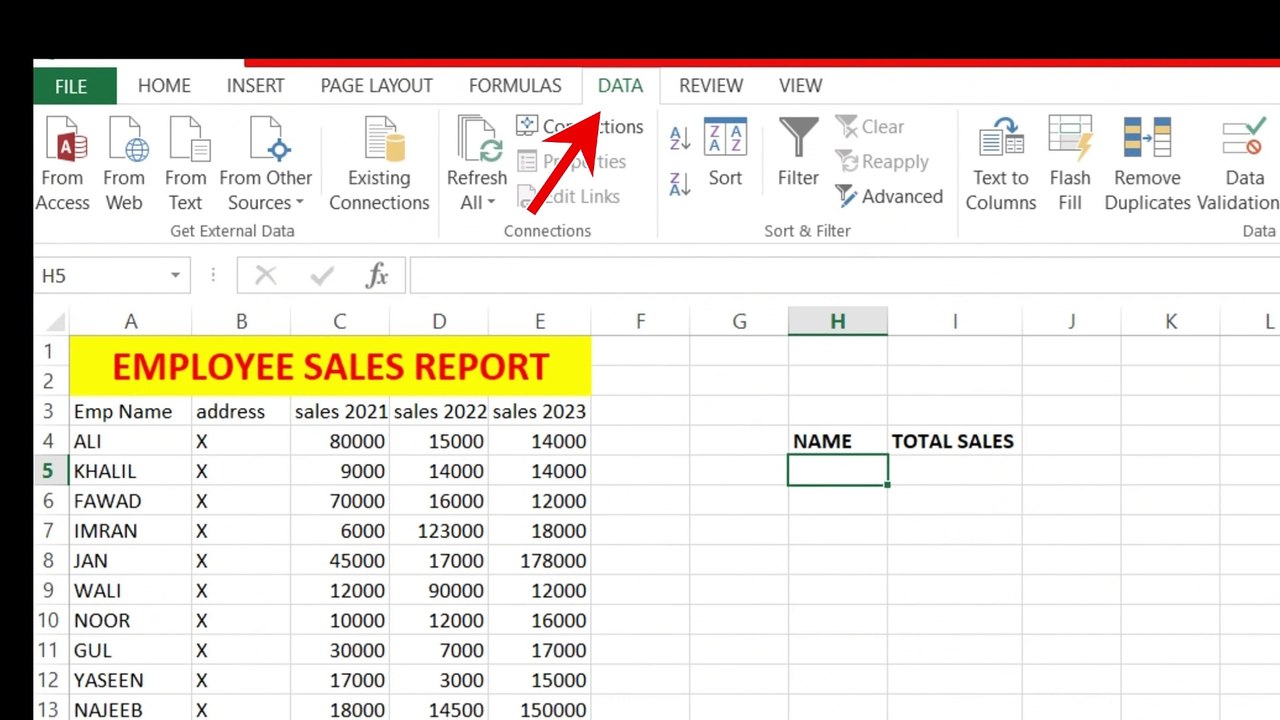The image size is (1280, 720).
Task: Open From Other Sources dropdown
Action: 266,163
